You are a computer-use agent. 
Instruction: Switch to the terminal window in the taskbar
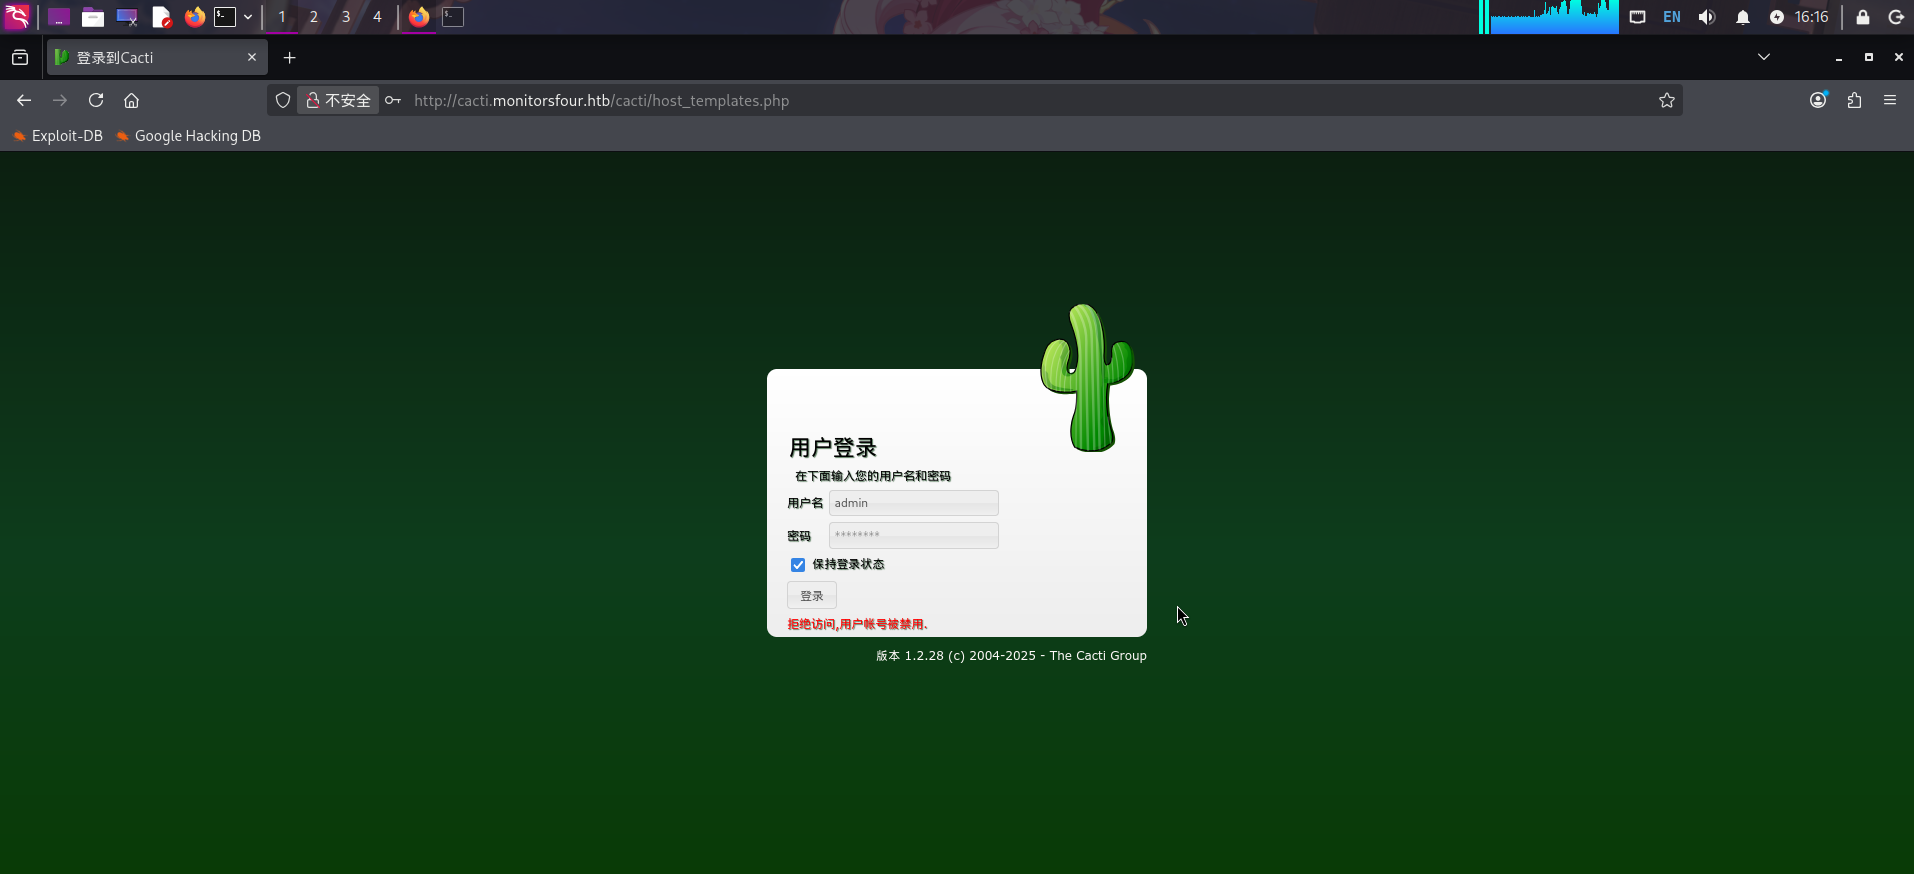(x=453, y=17)
